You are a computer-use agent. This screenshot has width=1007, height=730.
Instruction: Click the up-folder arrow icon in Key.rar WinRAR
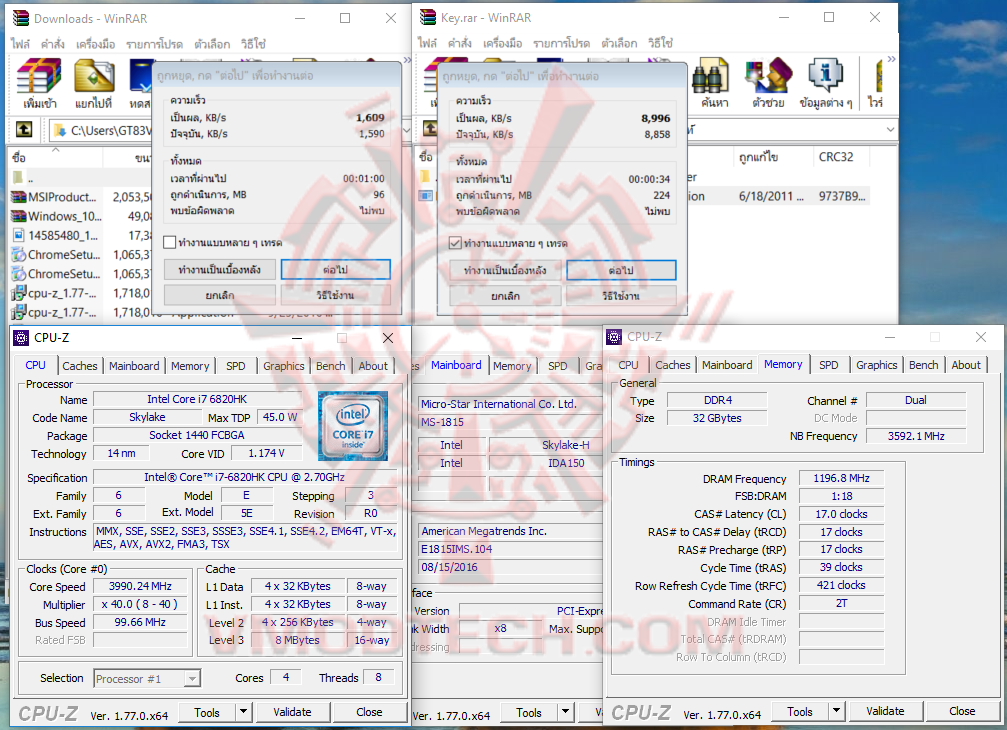(430, 128)
